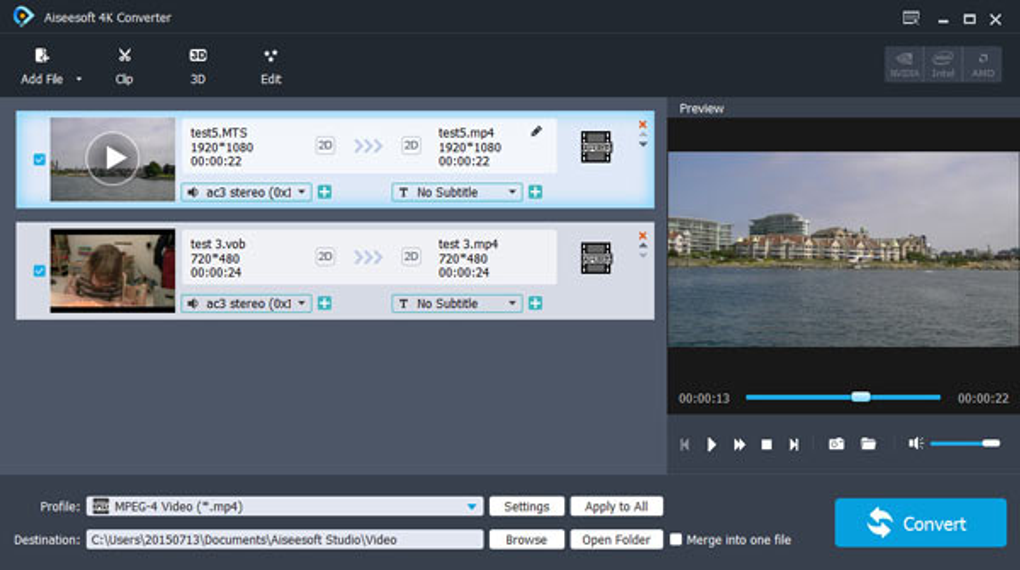Add audio track to test 3.vob
This screenshot has height=570, width=1020.
point(325,303)
